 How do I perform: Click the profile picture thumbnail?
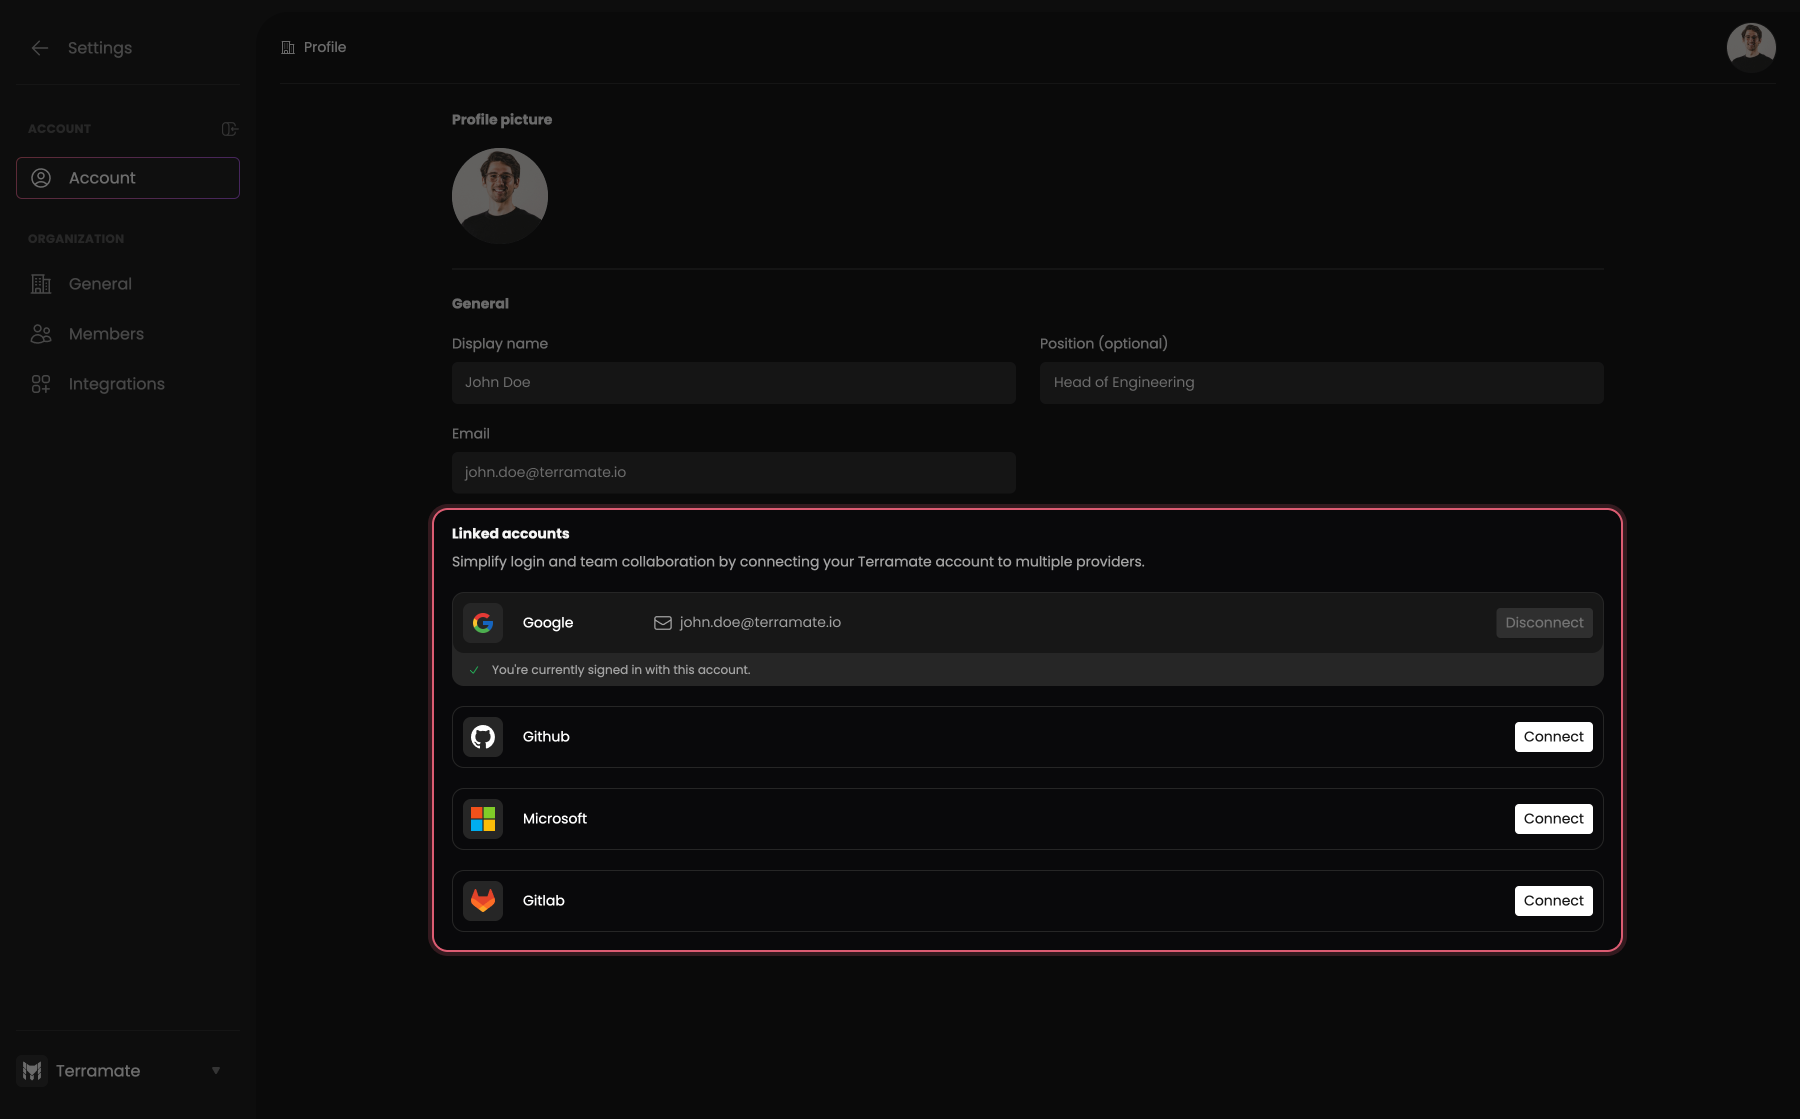(x=499, y=195)
